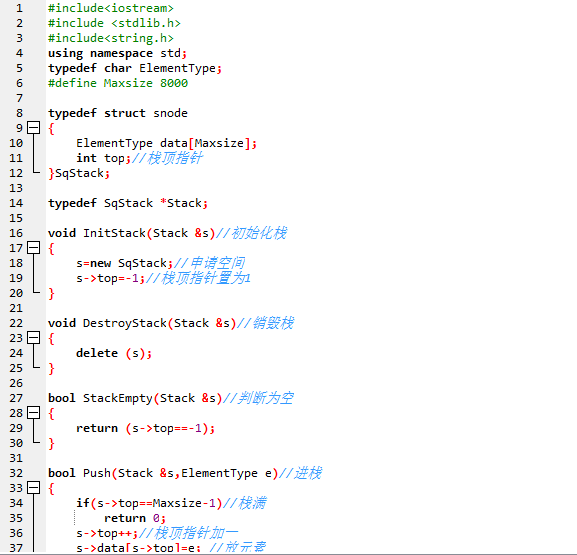The width and height of the screenshot is (577, 555).
Task: Click 's->top=-1;' on line 19
Action: pyautogui.click(x=111, y=278)
